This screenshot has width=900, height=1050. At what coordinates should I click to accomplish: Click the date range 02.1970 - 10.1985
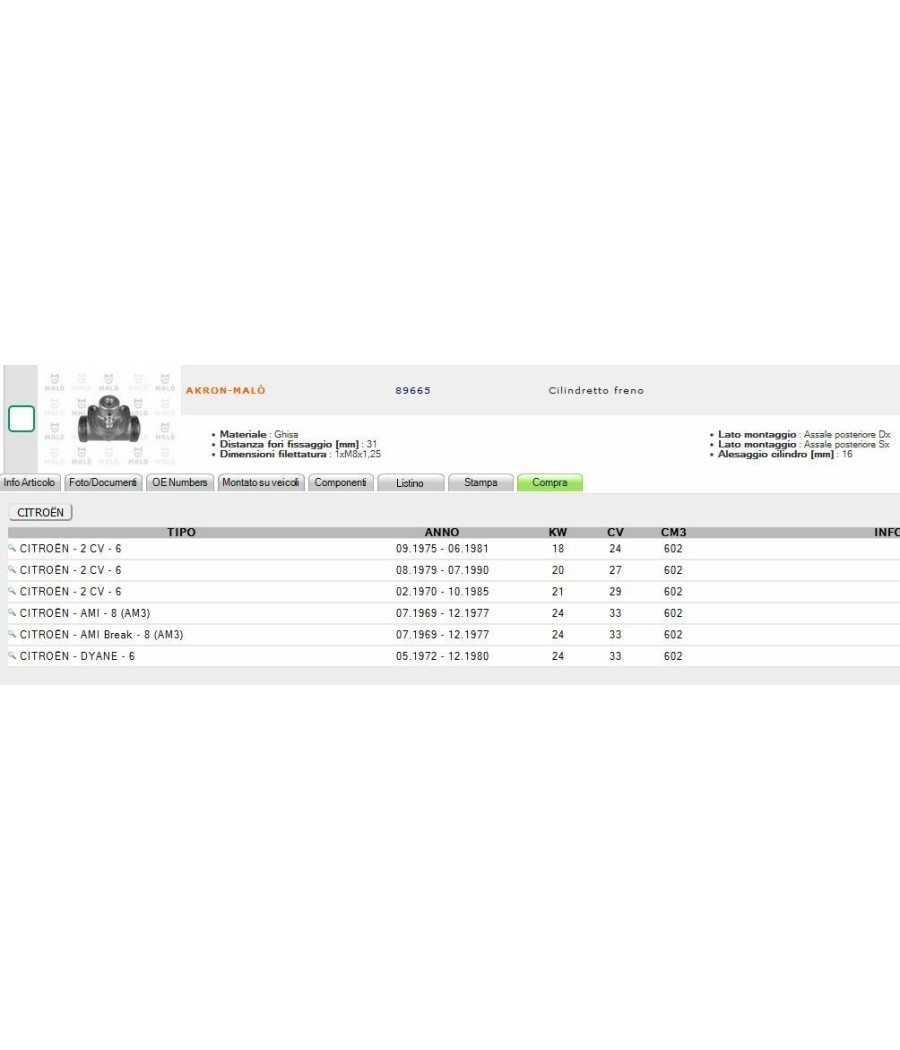tap(442, 591)
